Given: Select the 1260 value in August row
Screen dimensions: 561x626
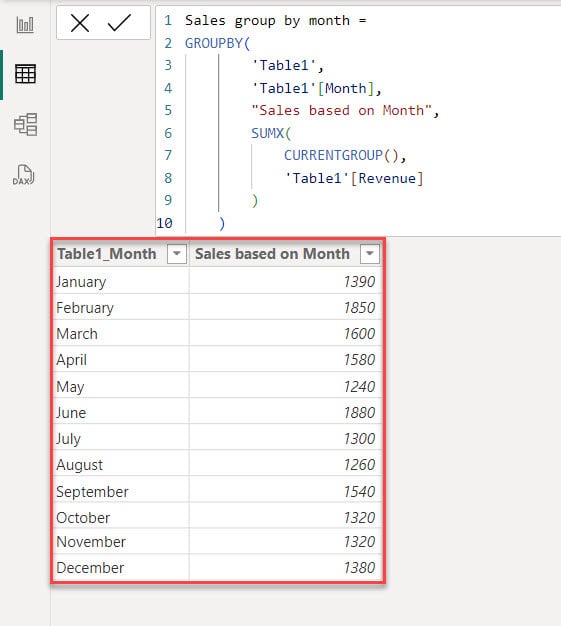Looking at the screenshot, I should tap(359, 464).
